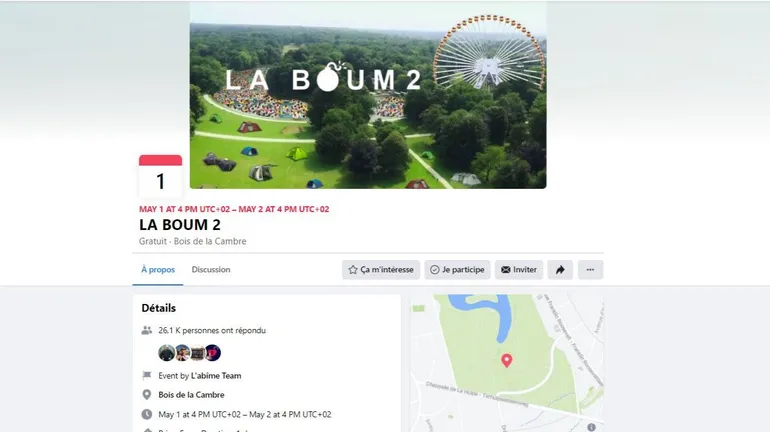770x432 pixels.
Task: Click the map info icon
Action: click(591, 428)
